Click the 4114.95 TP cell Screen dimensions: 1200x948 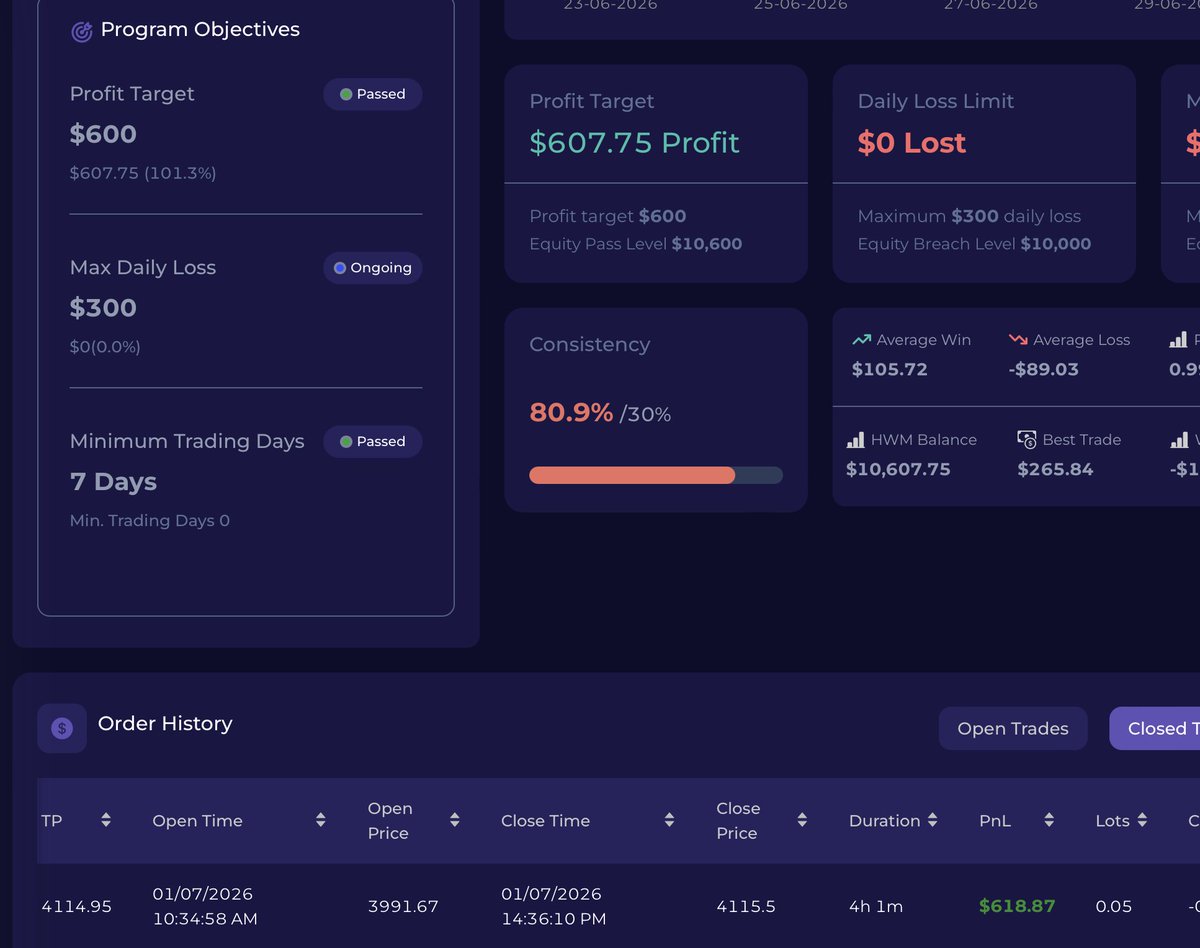77,907
